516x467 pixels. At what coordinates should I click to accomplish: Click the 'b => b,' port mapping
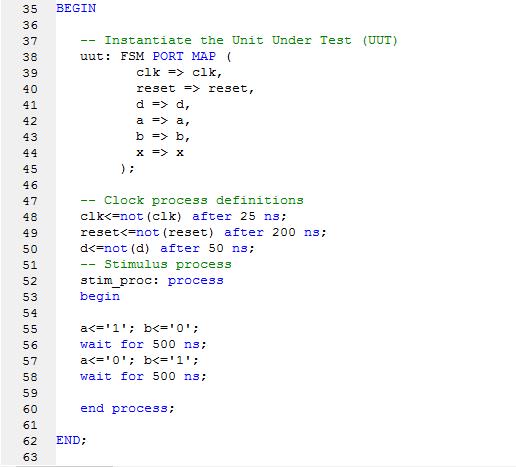pyautogui.click(x=163, y=136)
